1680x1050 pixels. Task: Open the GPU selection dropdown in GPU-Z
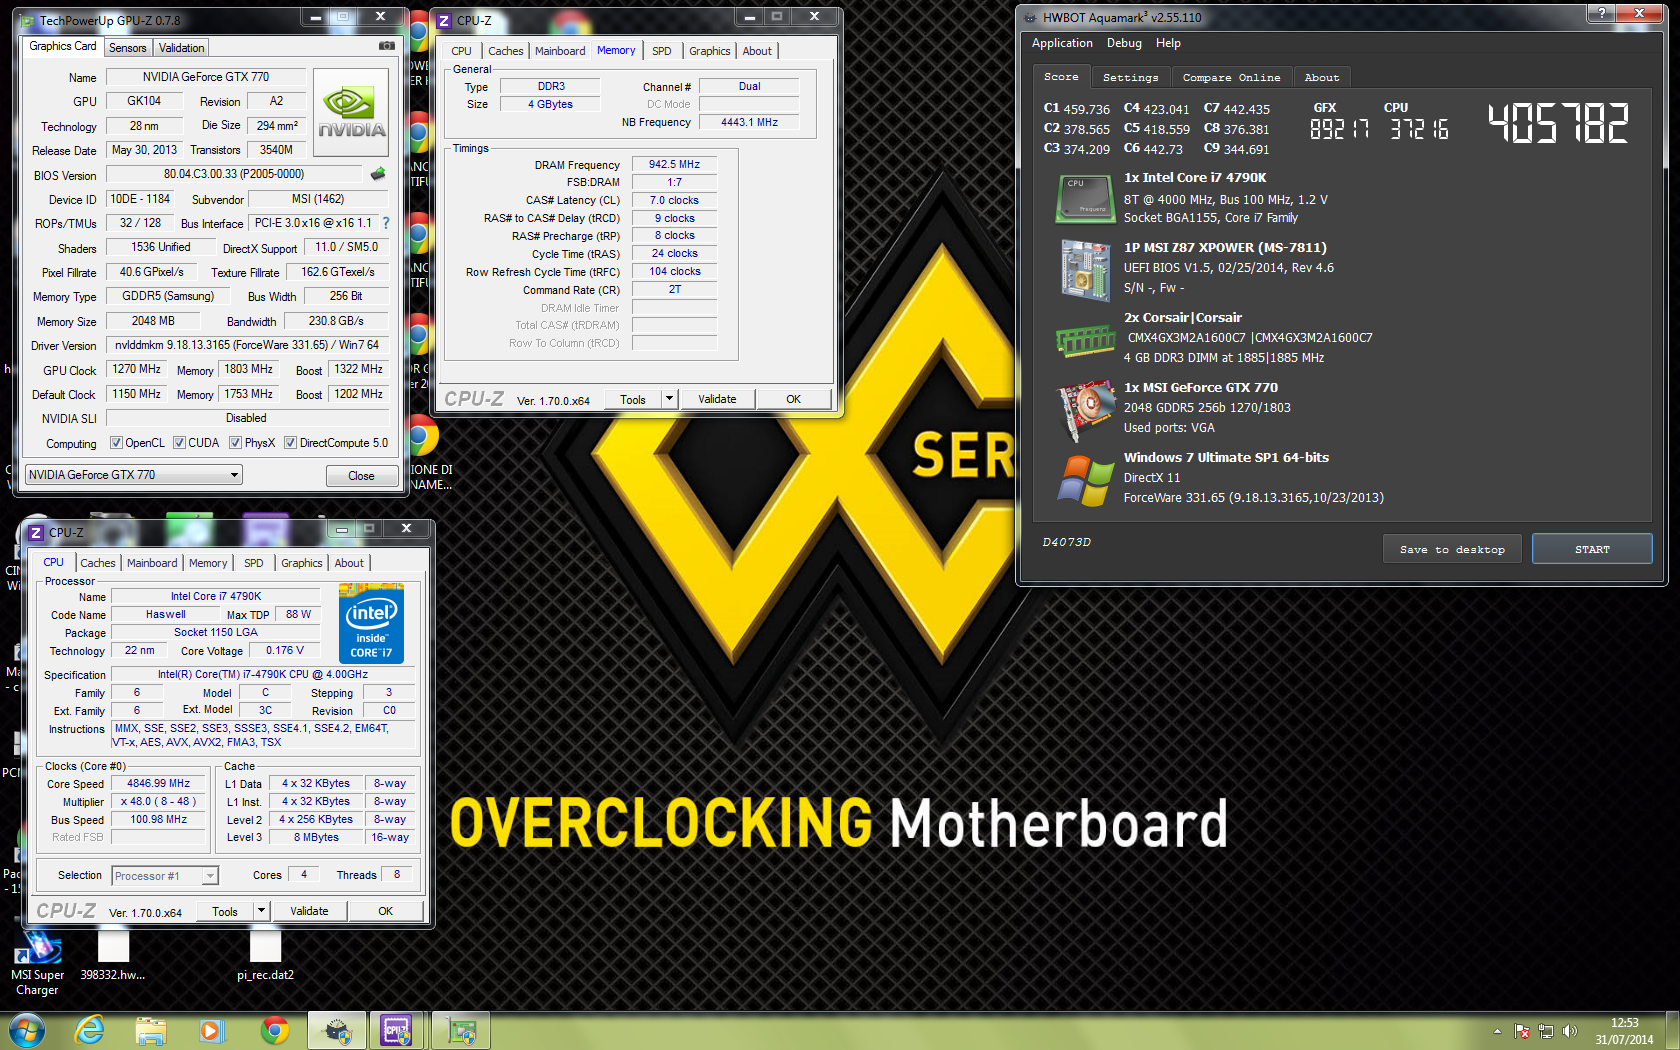(134, 475)
